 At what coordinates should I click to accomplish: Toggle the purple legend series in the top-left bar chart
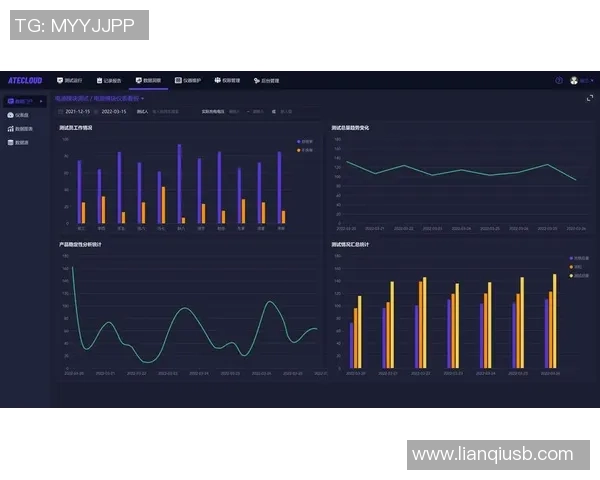point(304,142)
